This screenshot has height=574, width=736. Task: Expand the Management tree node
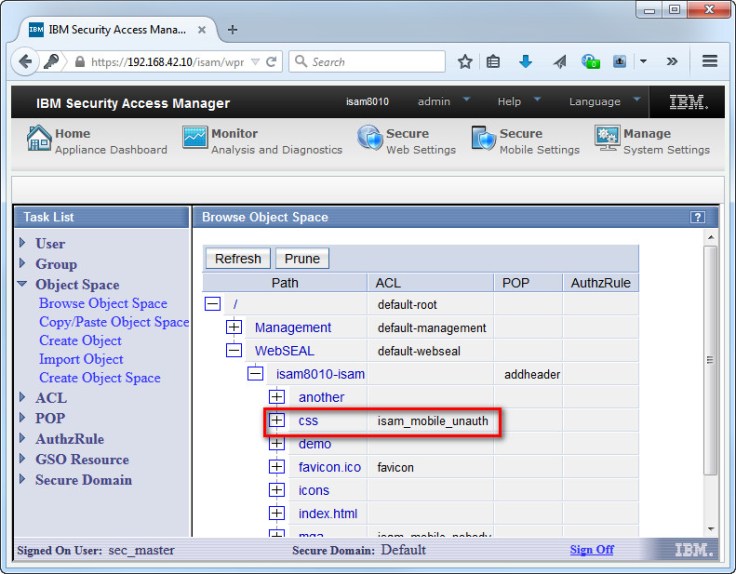click(234, 327)
